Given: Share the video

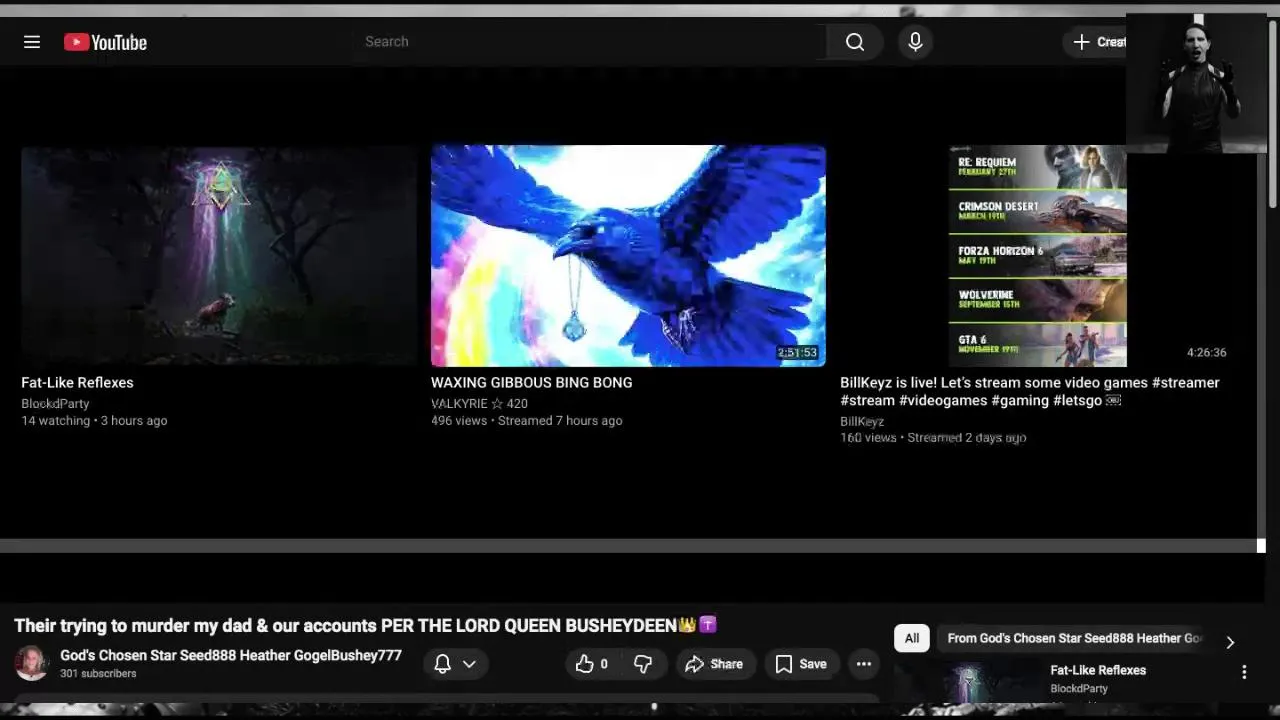Looking at the screenshot, I should point(714,664).
